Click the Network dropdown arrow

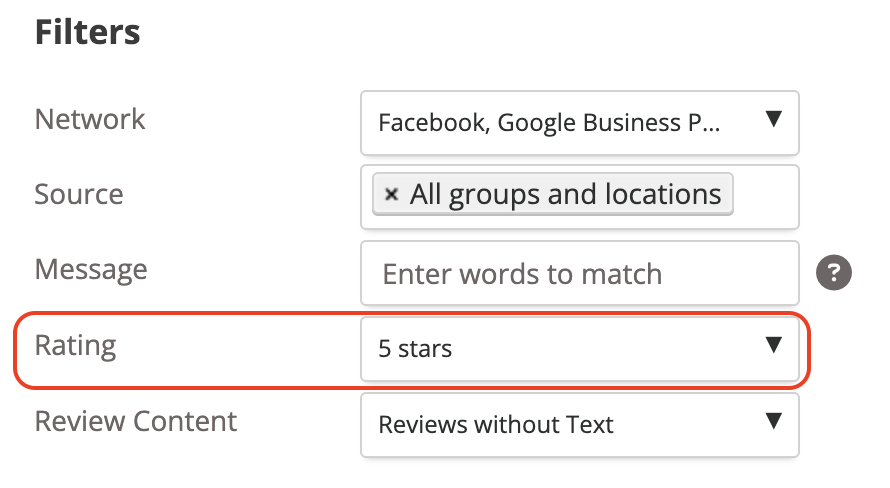coord(774,119)
